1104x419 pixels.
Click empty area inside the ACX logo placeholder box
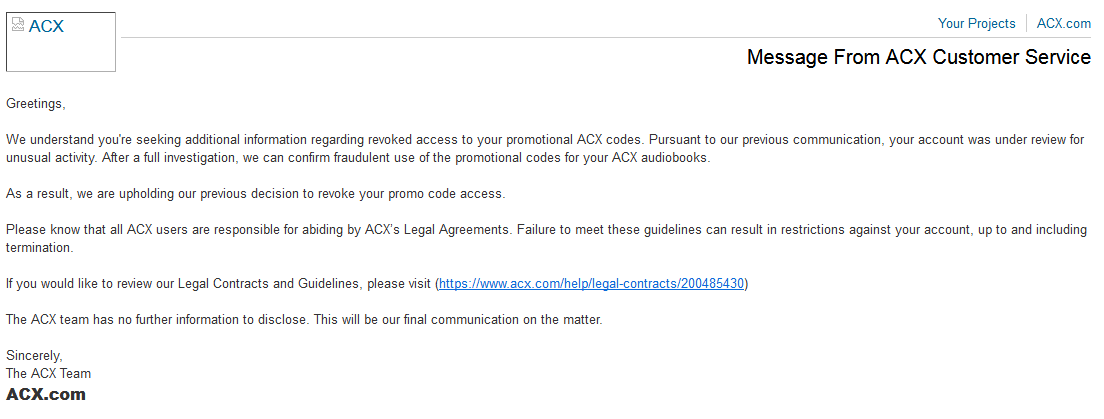[x=61, y=54]
